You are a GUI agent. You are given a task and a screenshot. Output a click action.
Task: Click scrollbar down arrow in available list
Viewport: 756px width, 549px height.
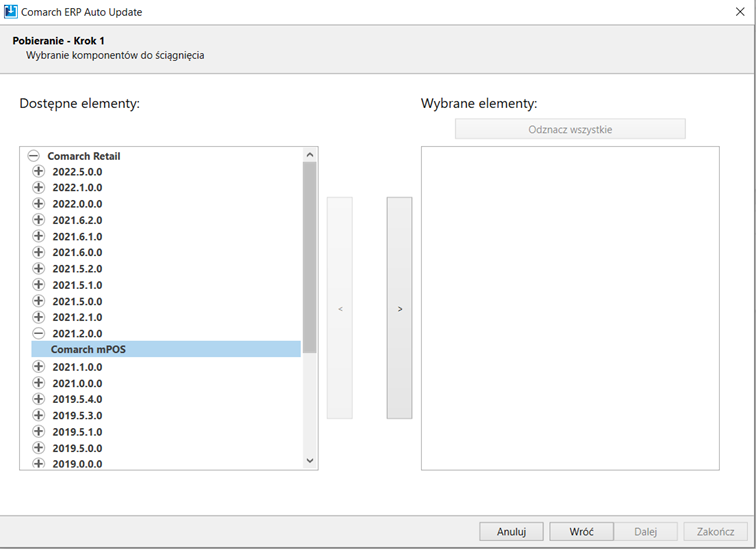310,461
